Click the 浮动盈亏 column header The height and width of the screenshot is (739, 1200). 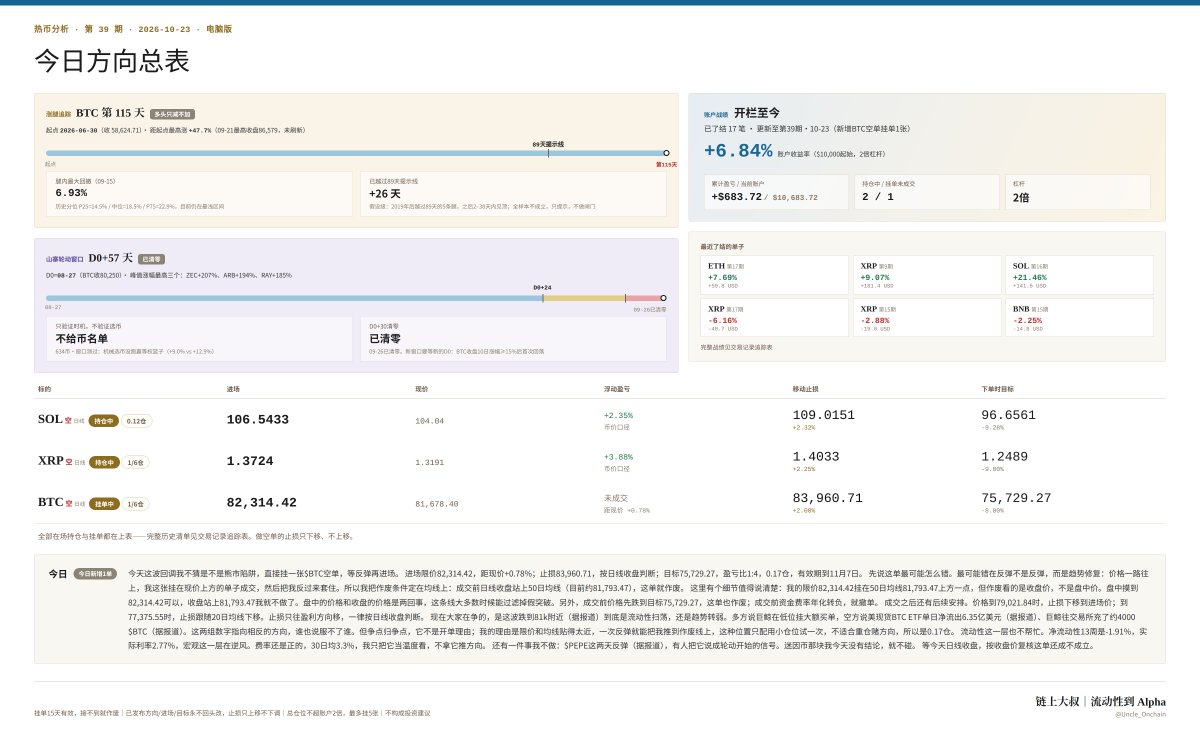click(617, 389)
